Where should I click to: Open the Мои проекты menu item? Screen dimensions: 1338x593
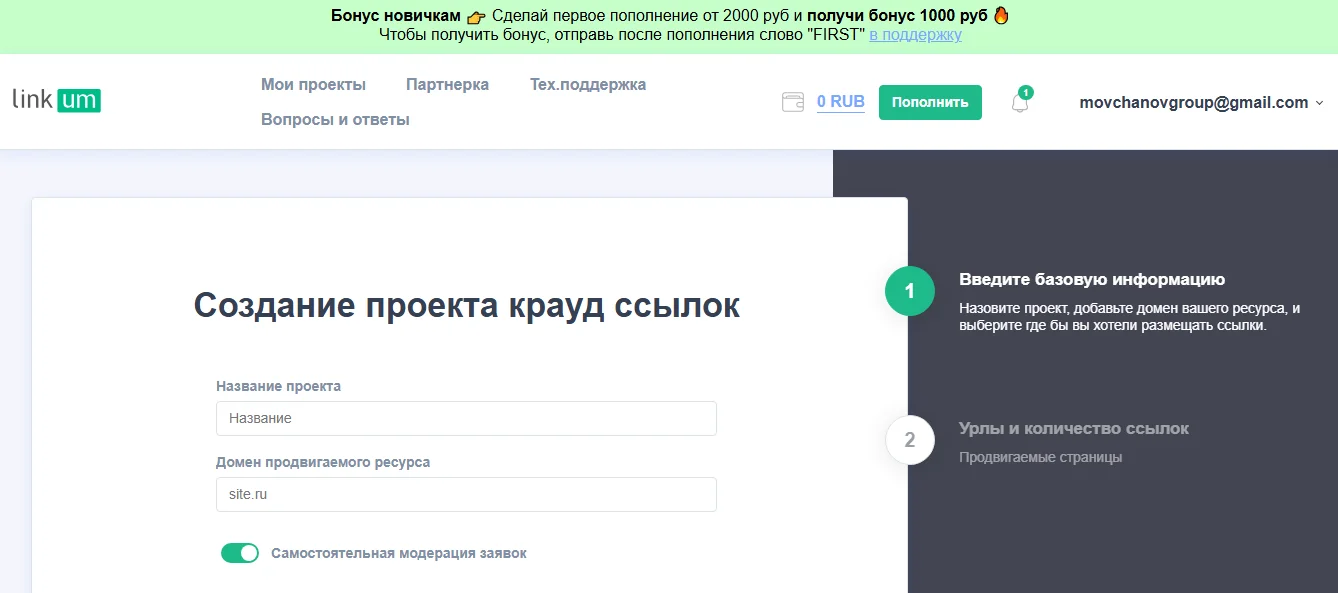click(313, 84)
